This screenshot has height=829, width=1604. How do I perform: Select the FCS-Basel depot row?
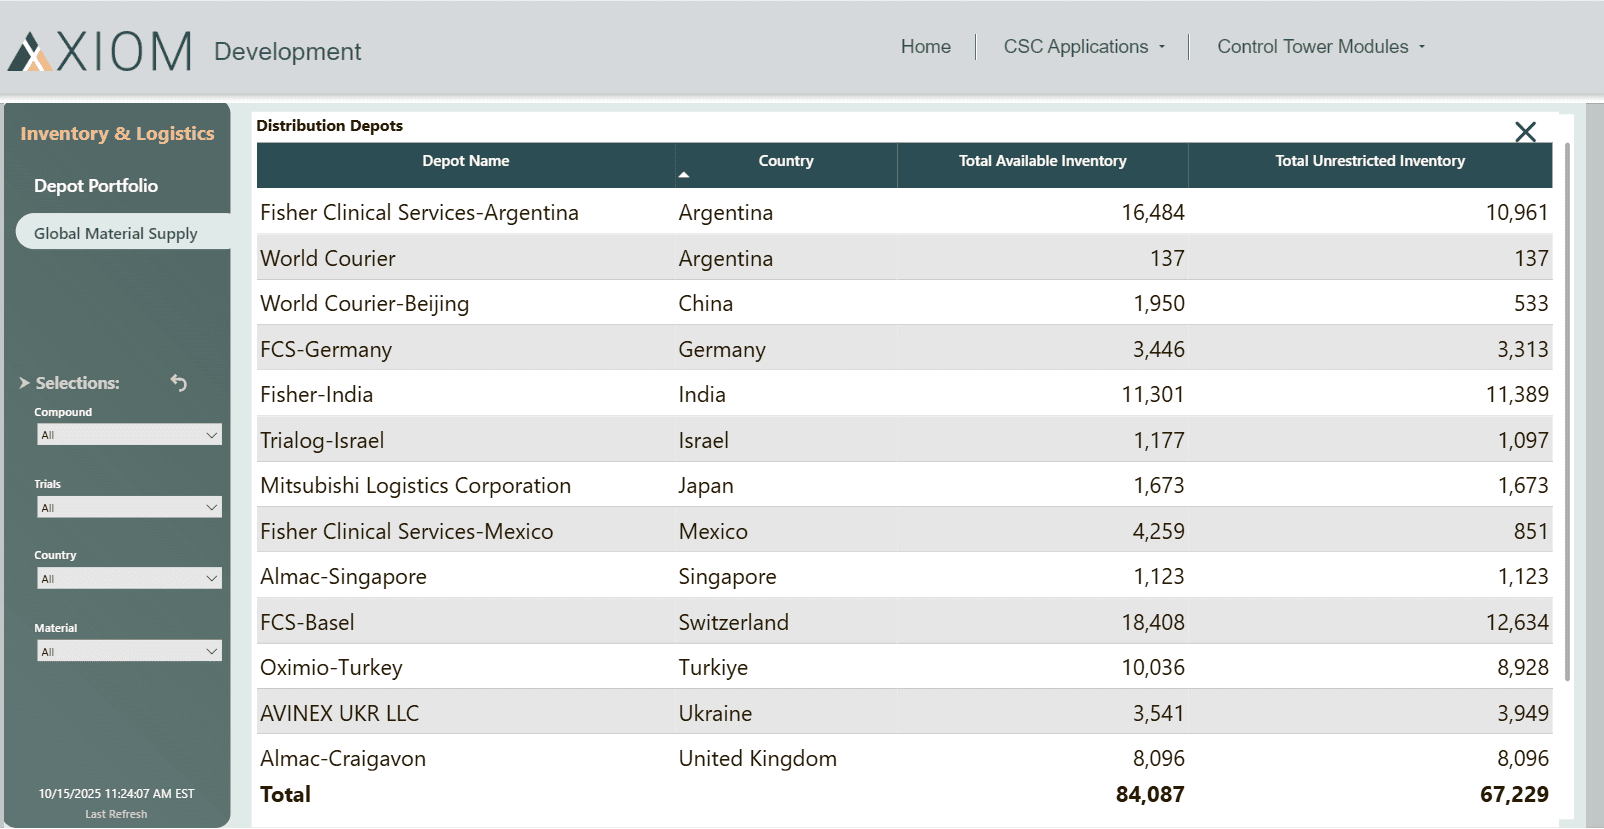(x=904, y=622)
